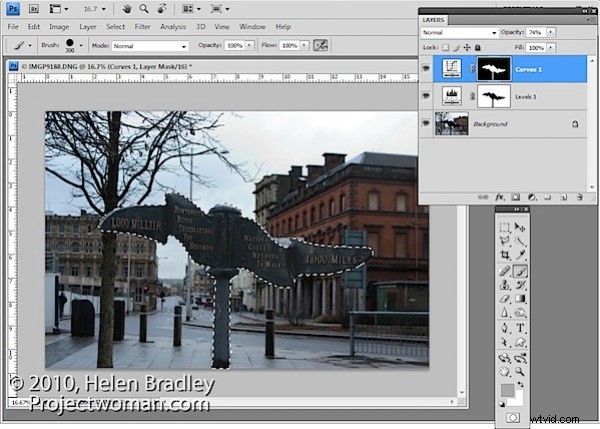The height and width of the screenshot is (429, 600).
Task: Swap foreground and background colors
Action: click(x=520, y=384)
